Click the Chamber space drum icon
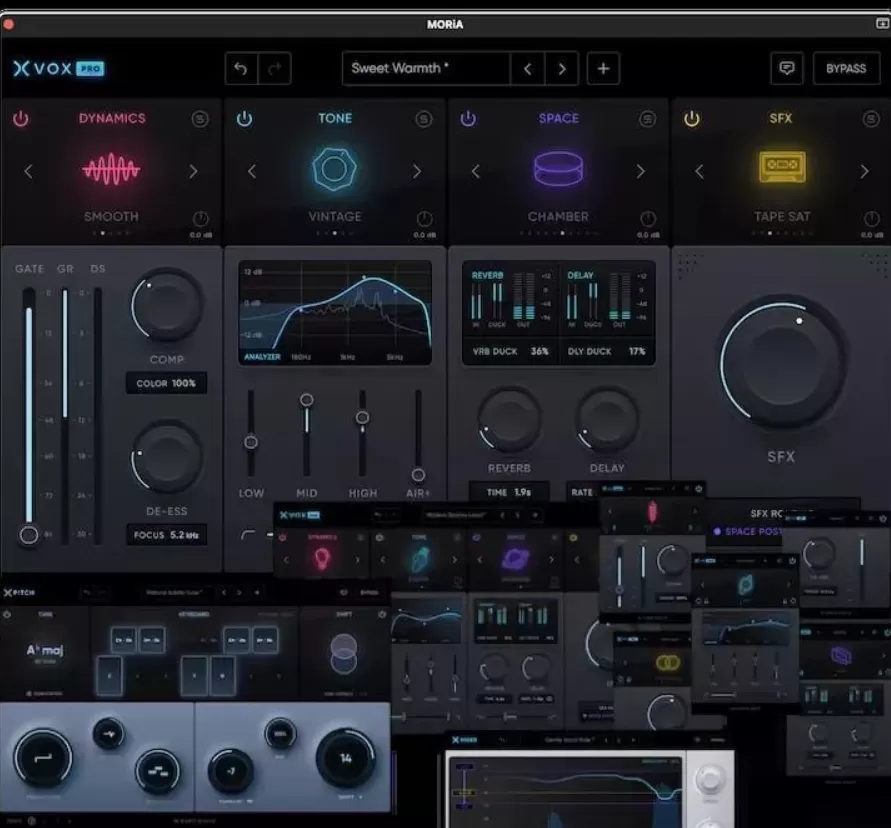 pos(558,169)
